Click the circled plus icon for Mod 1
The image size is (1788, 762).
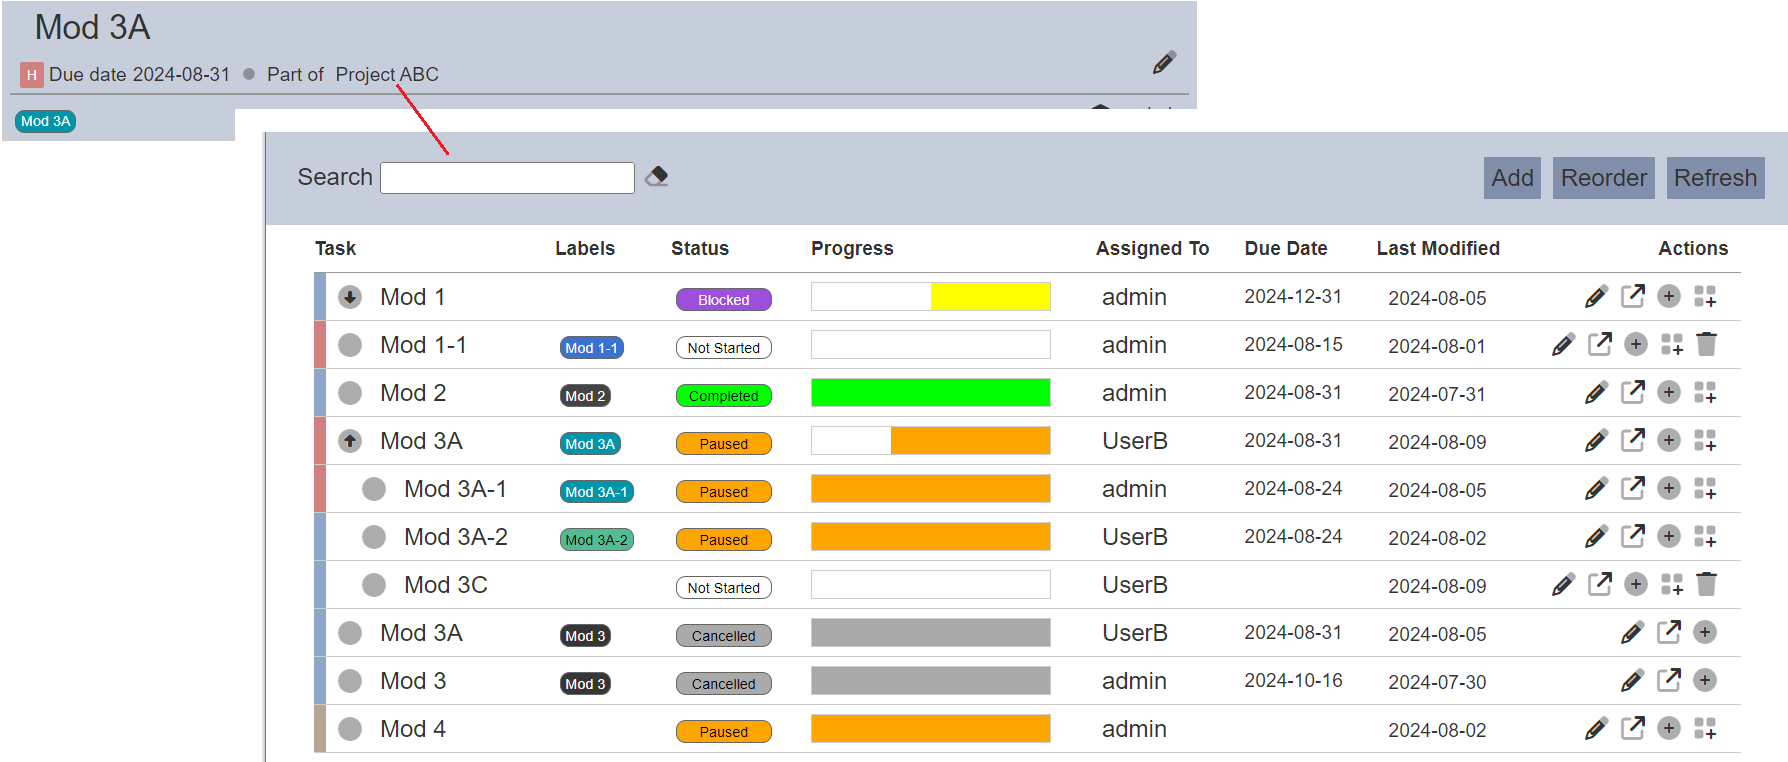1669,296
